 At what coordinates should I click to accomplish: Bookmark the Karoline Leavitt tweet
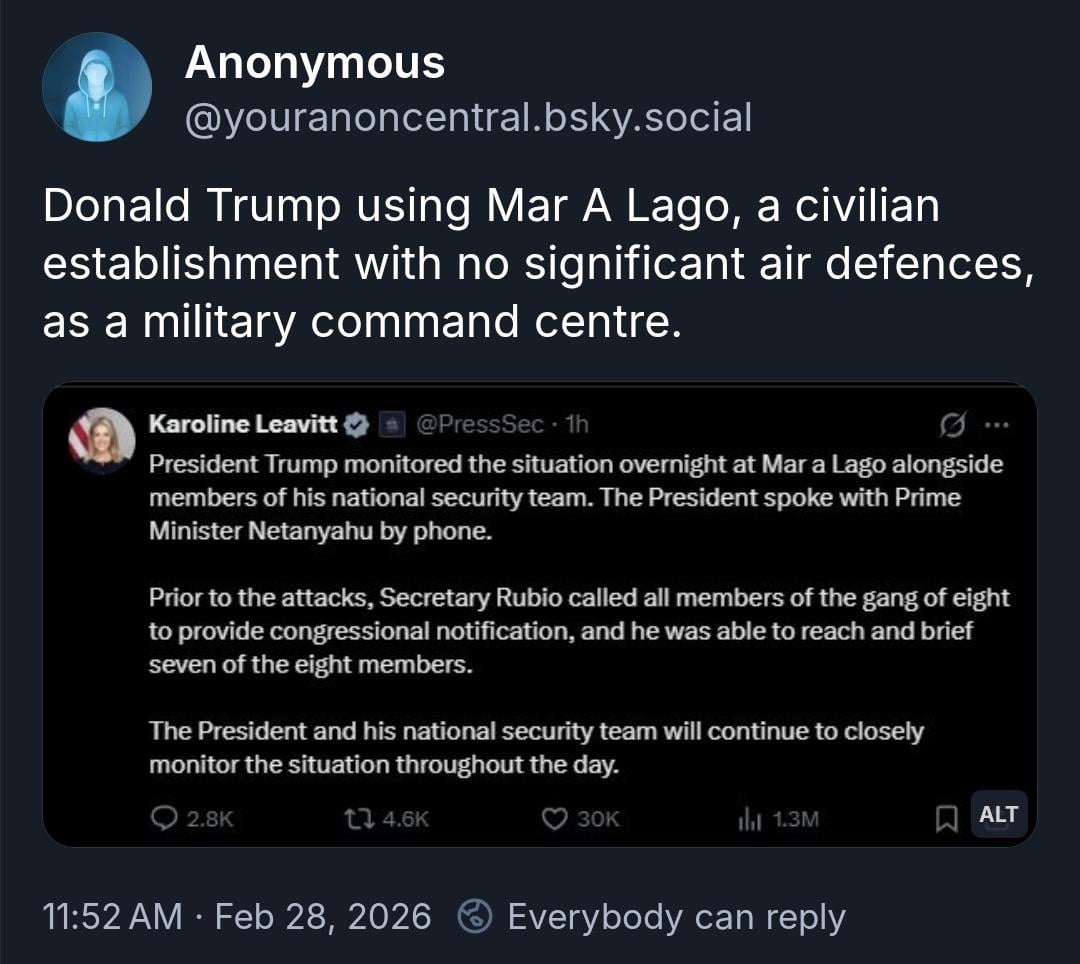pyautogui.click(x=945, y=820)
